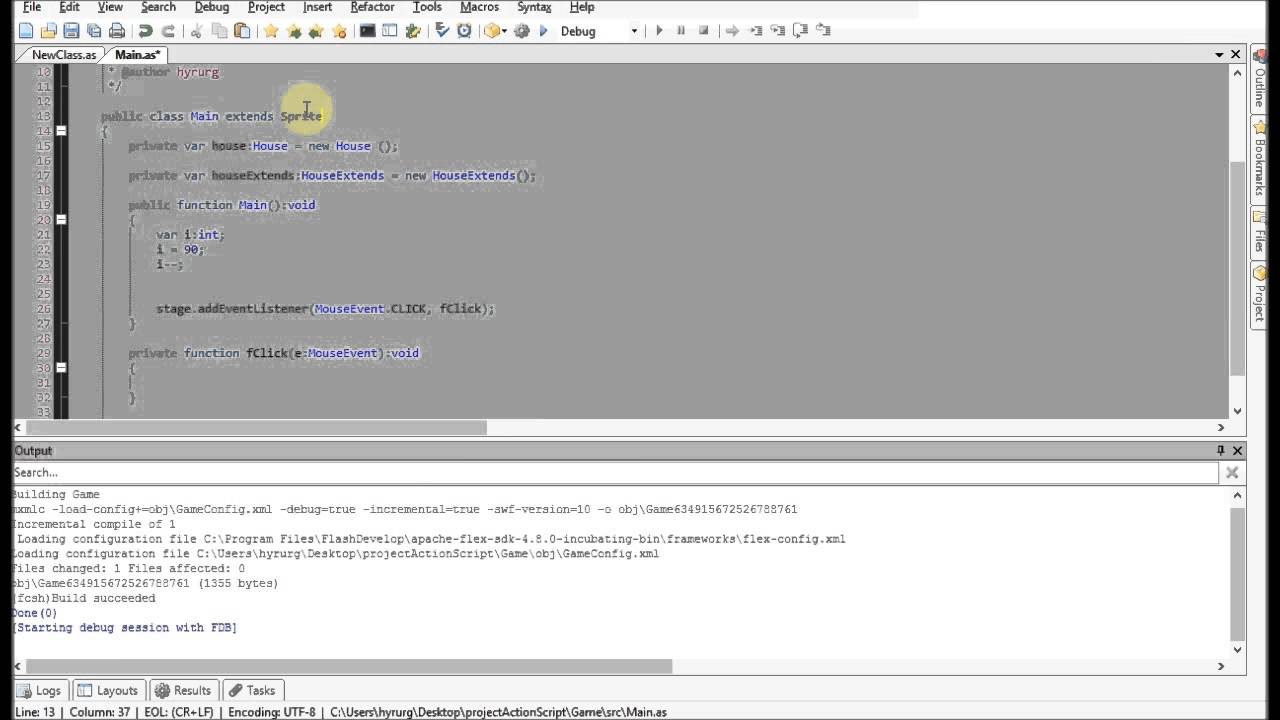Collapse the Main() function fold at line 20
Image resolution: width=1280 pixels, height=720 pixels.
point(61,220)
